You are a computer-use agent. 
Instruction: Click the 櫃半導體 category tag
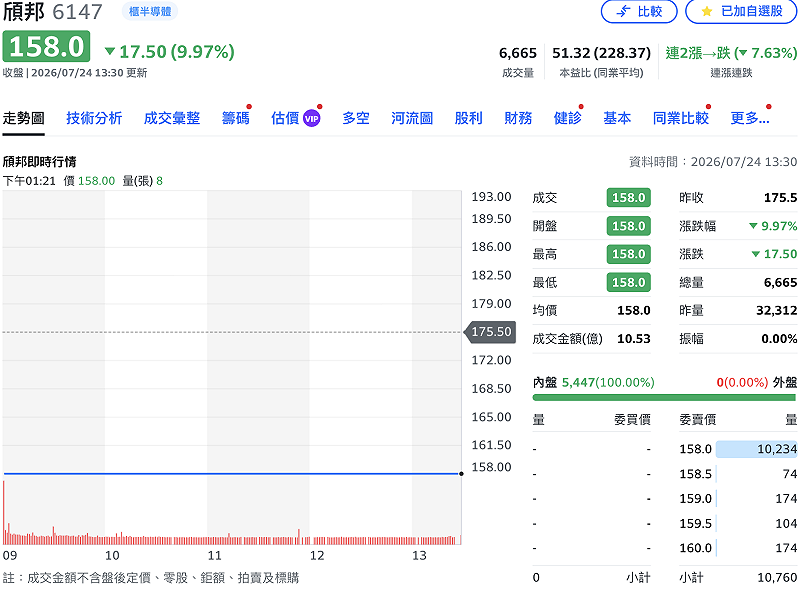(x=149, y=11)
